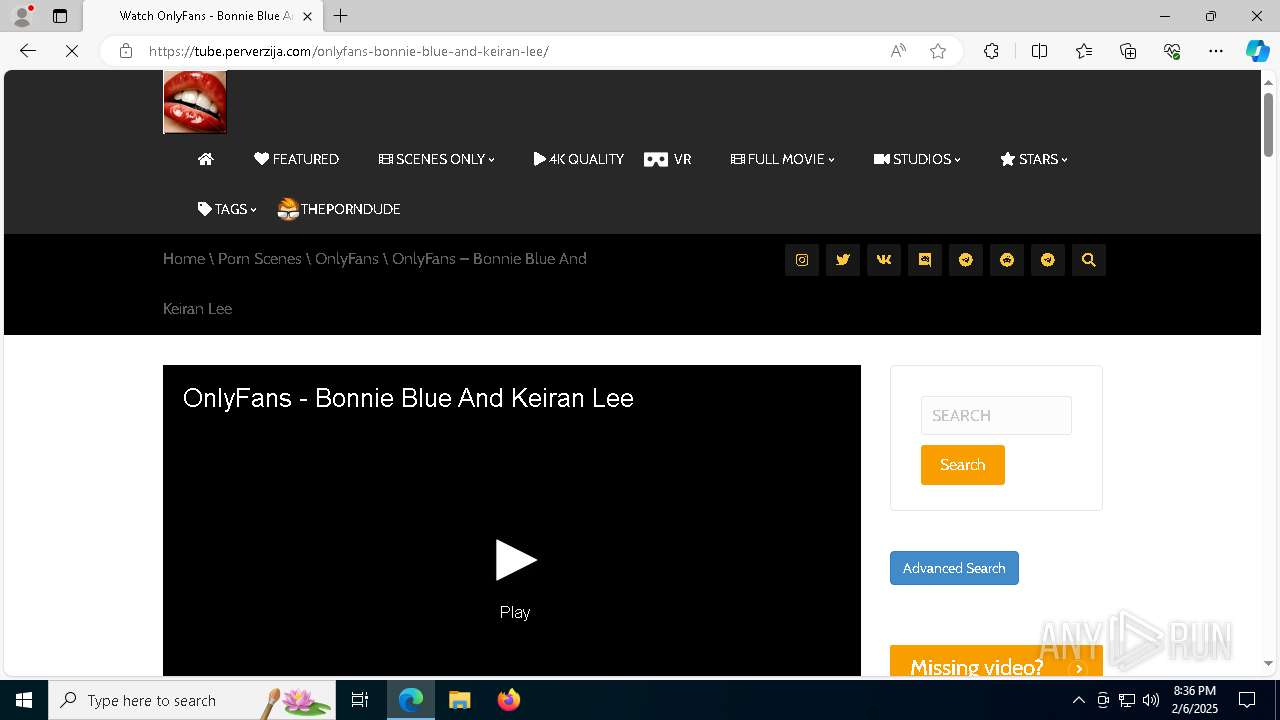Open the Favorites list icon
Screen dimensions: 1280x720
(x=1084, y=51)
